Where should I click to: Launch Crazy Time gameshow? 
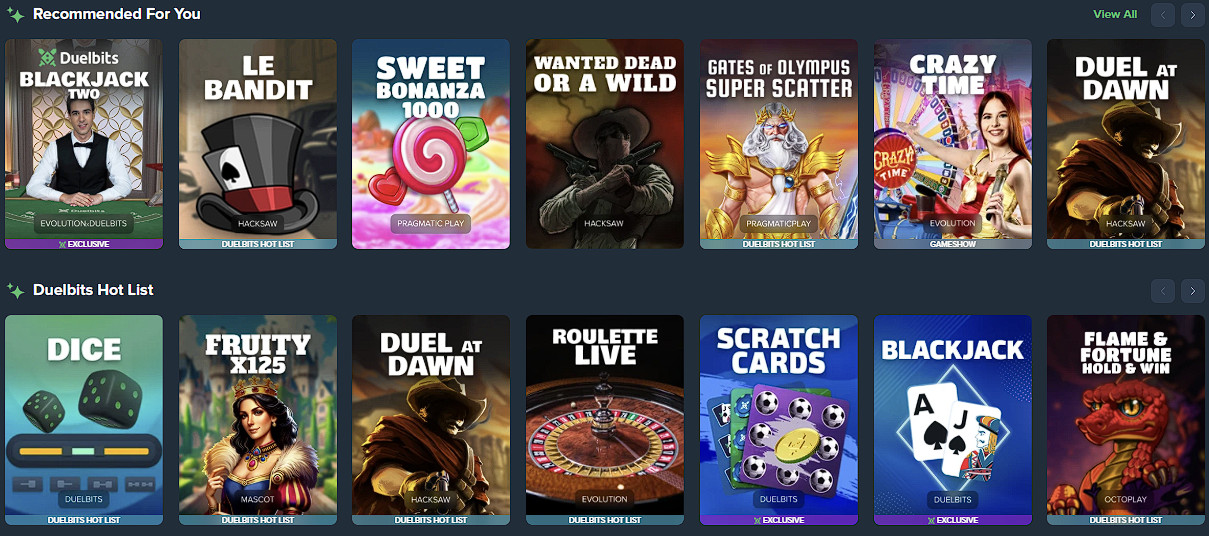(953, 144)
